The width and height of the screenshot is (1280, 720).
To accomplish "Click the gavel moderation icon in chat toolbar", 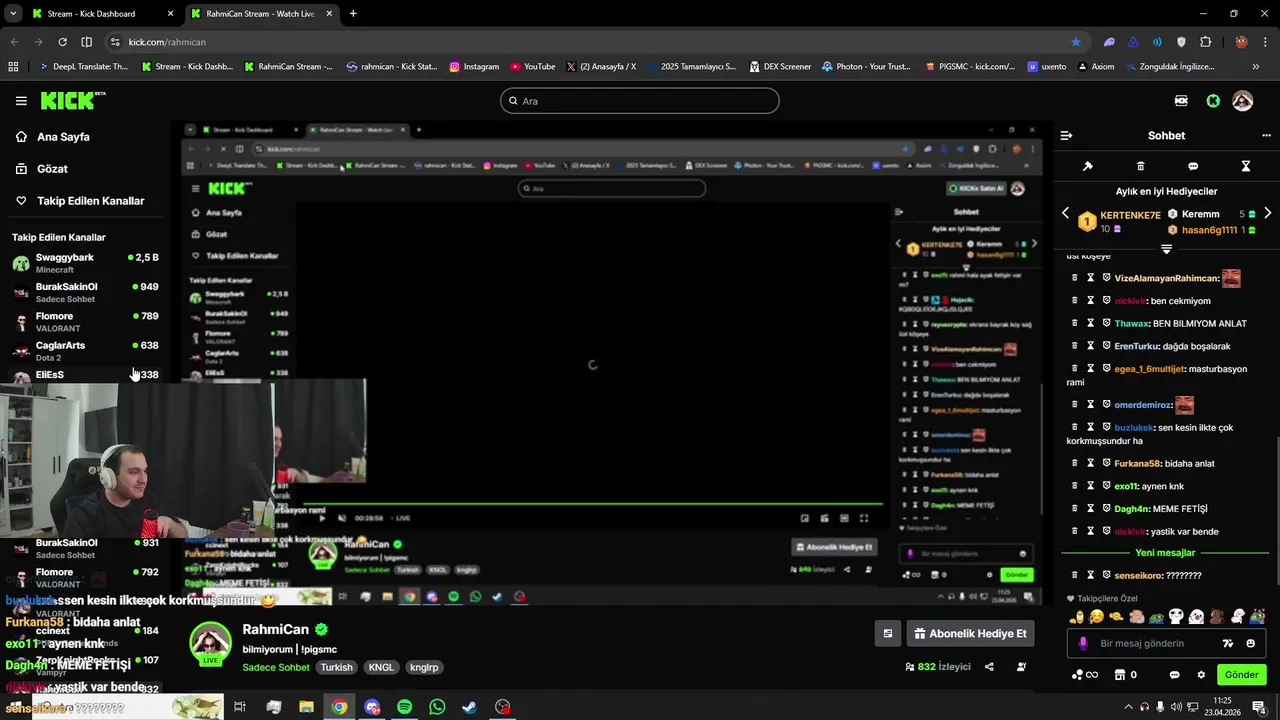I will click(x=1088, y=166).
